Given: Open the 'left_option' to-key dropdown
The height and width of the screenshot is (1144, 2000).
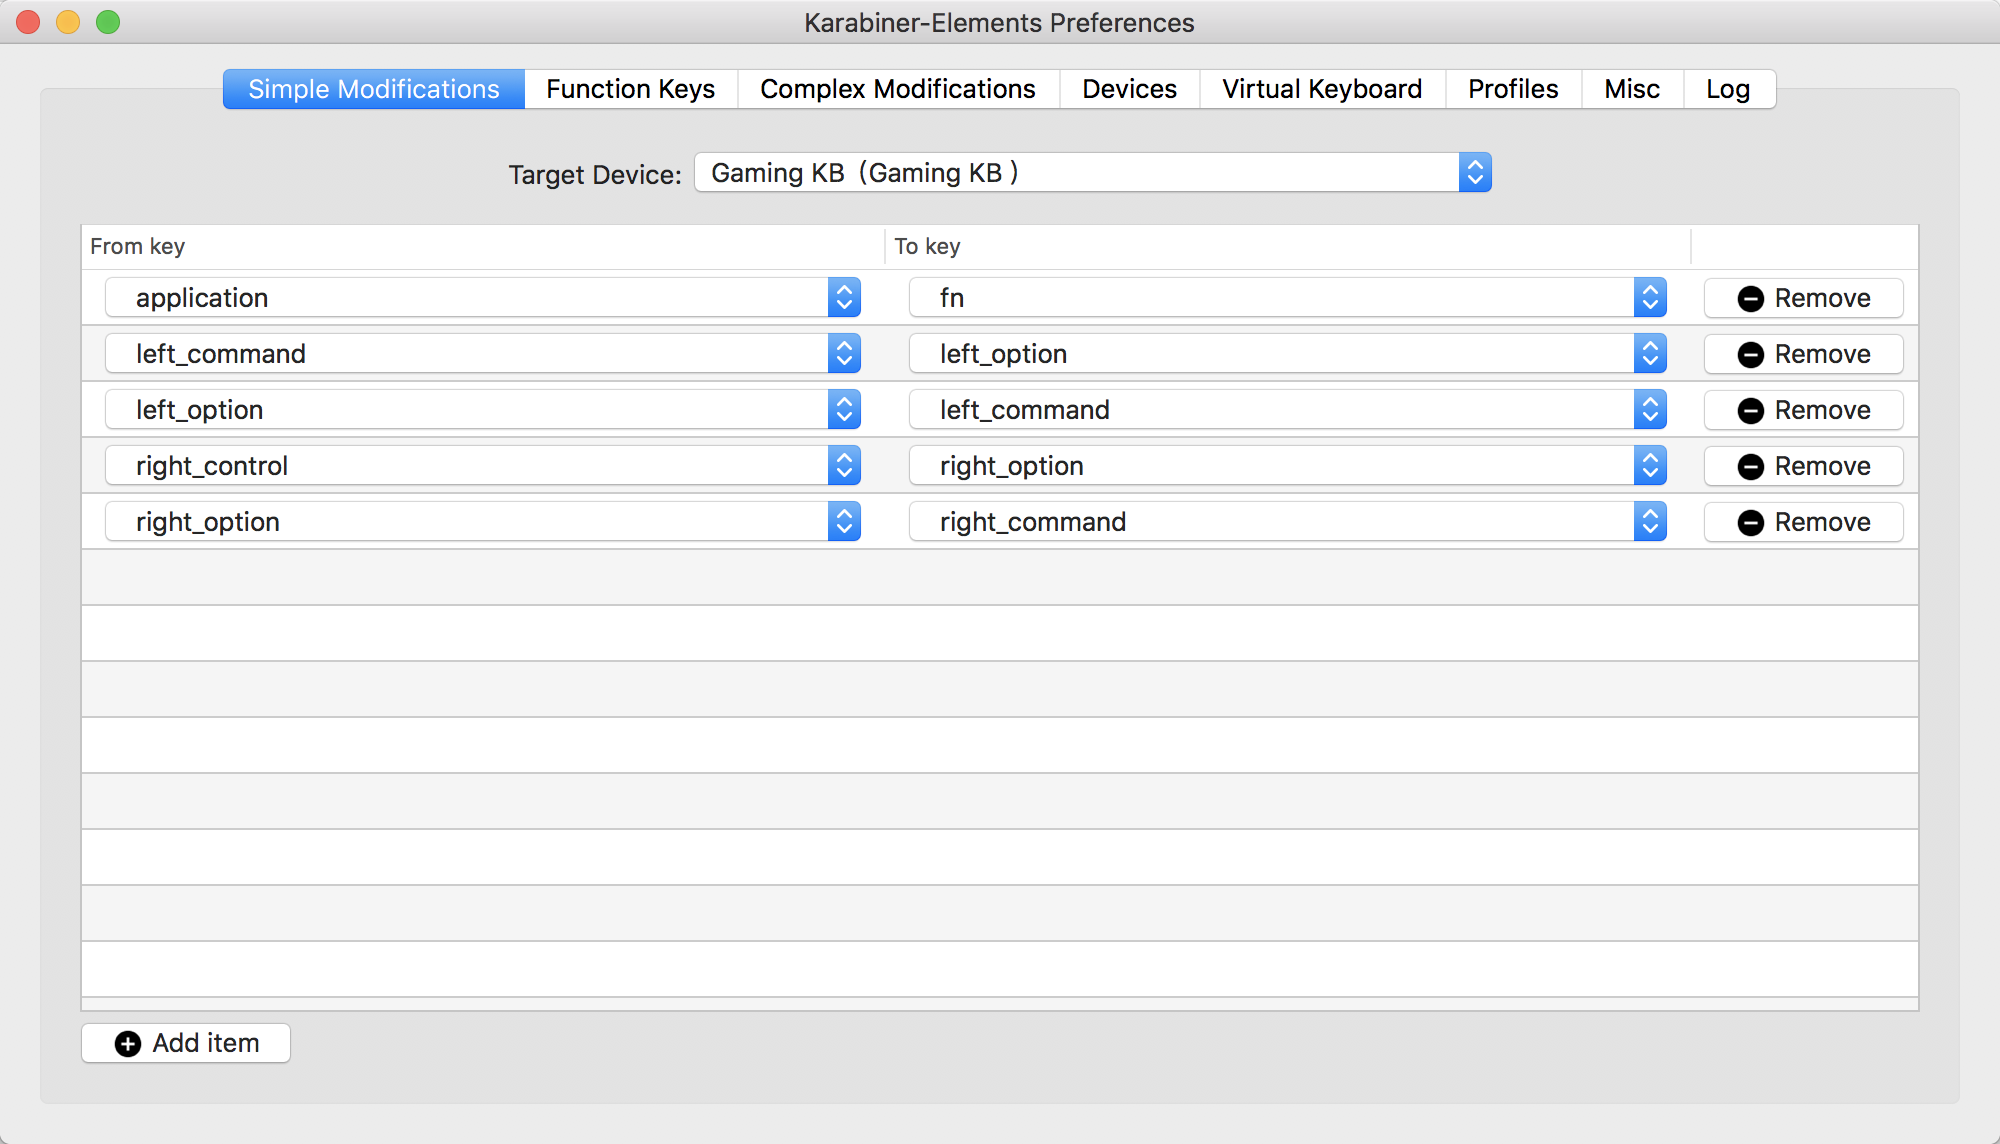Looking at the screenshot, I should coord(1288,354).
